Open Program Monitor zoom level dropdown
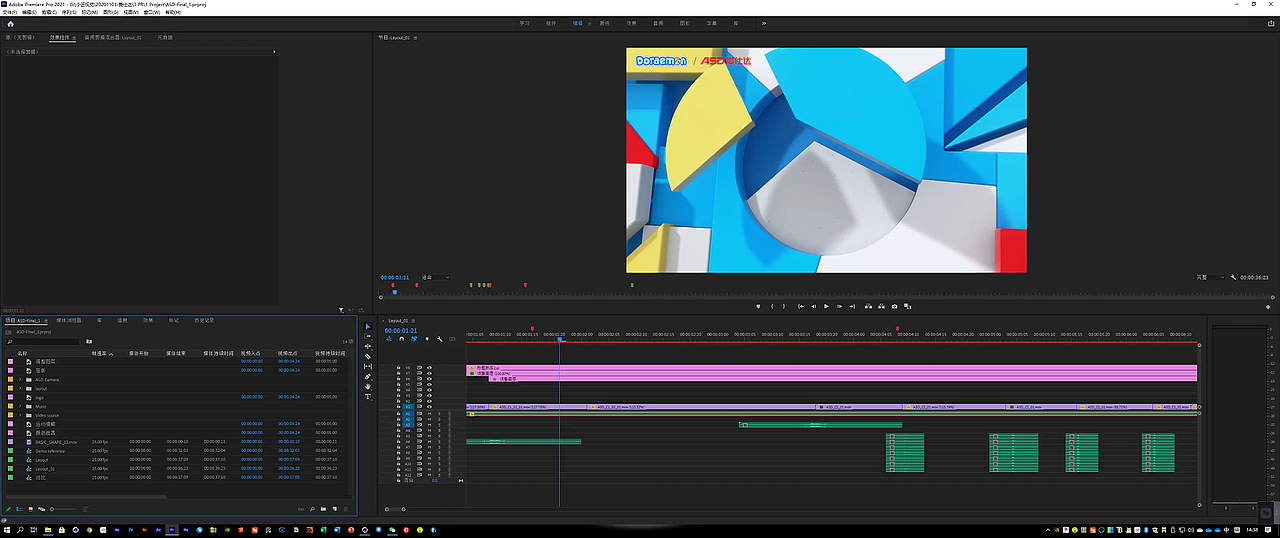The height and width of the screenshot is (538, 1280). (x=436, y=277)
